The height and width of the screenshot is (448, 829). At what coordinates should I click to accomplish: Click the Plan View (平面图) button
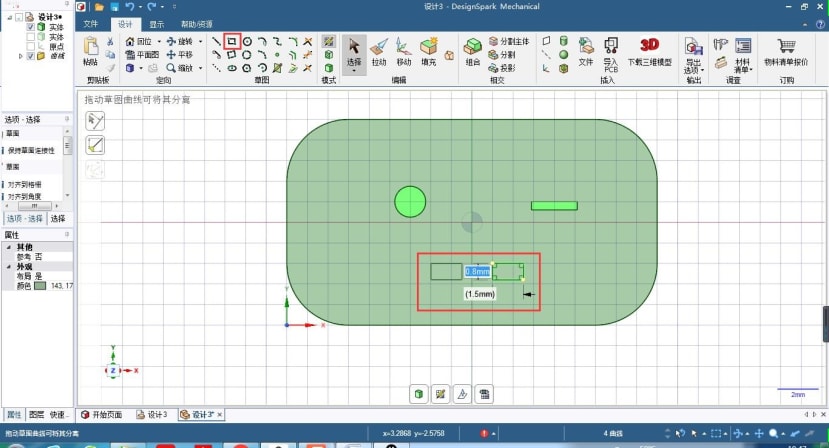(x=142, y=54)
